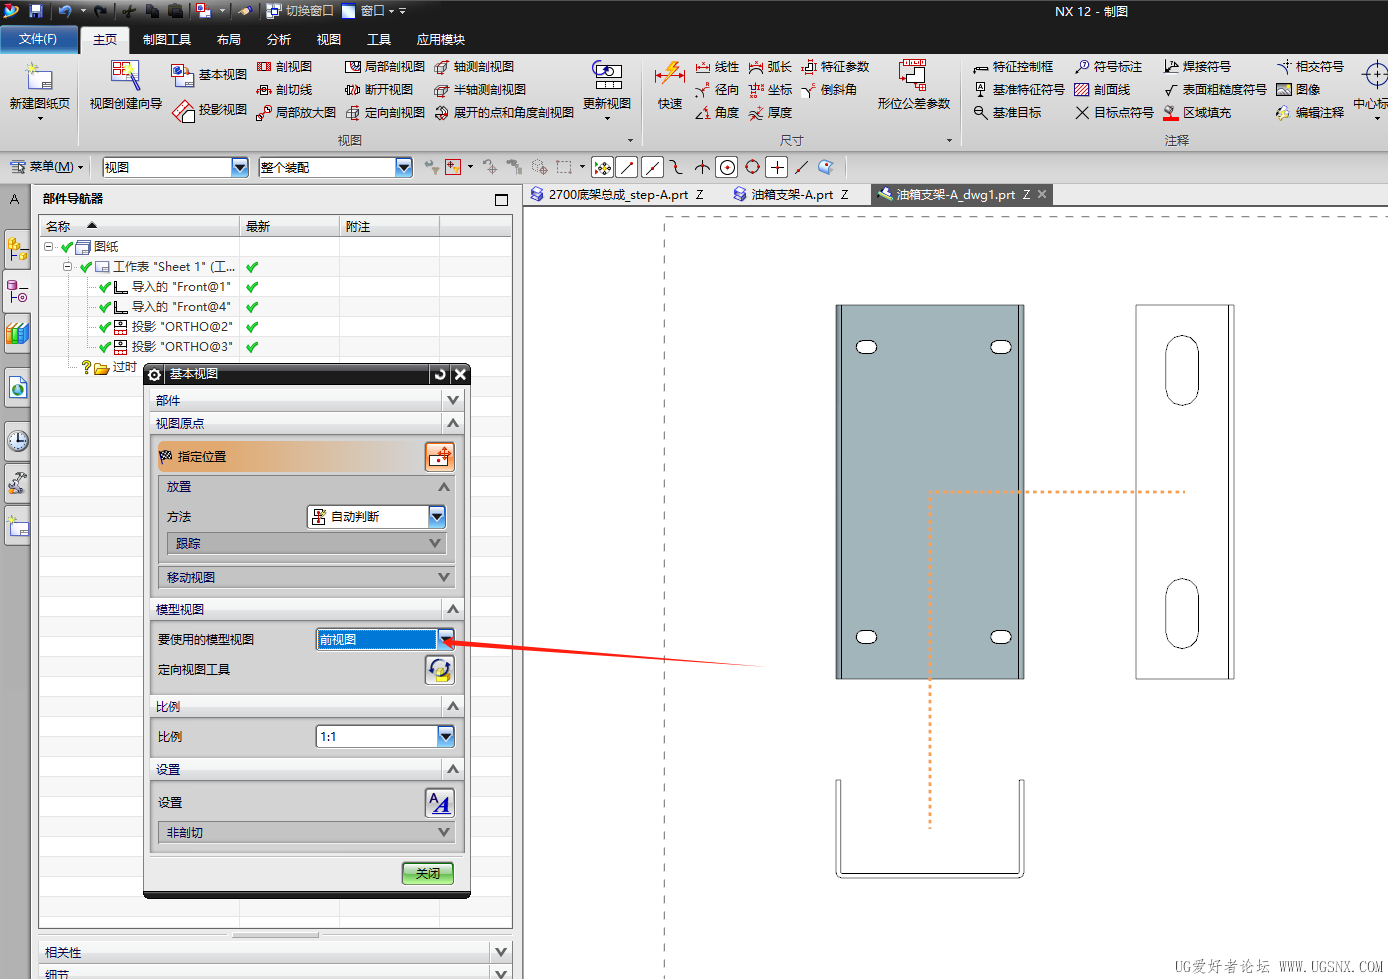This screenshot has height=979, width=1388.
Task: Open the File (文件) menu
Action: tap(38, 39)
